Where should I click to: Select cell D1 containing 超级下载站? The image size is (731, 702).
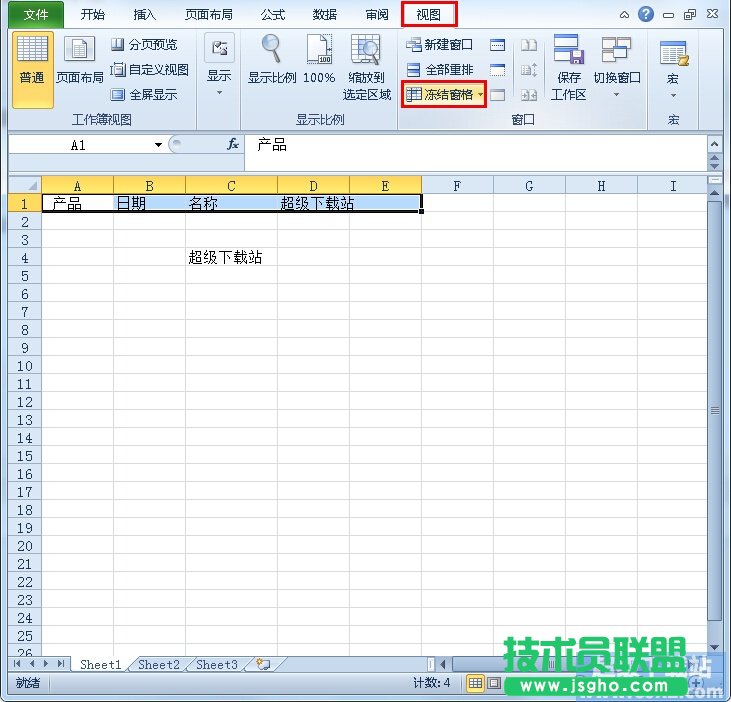click(x=313, y=203)
